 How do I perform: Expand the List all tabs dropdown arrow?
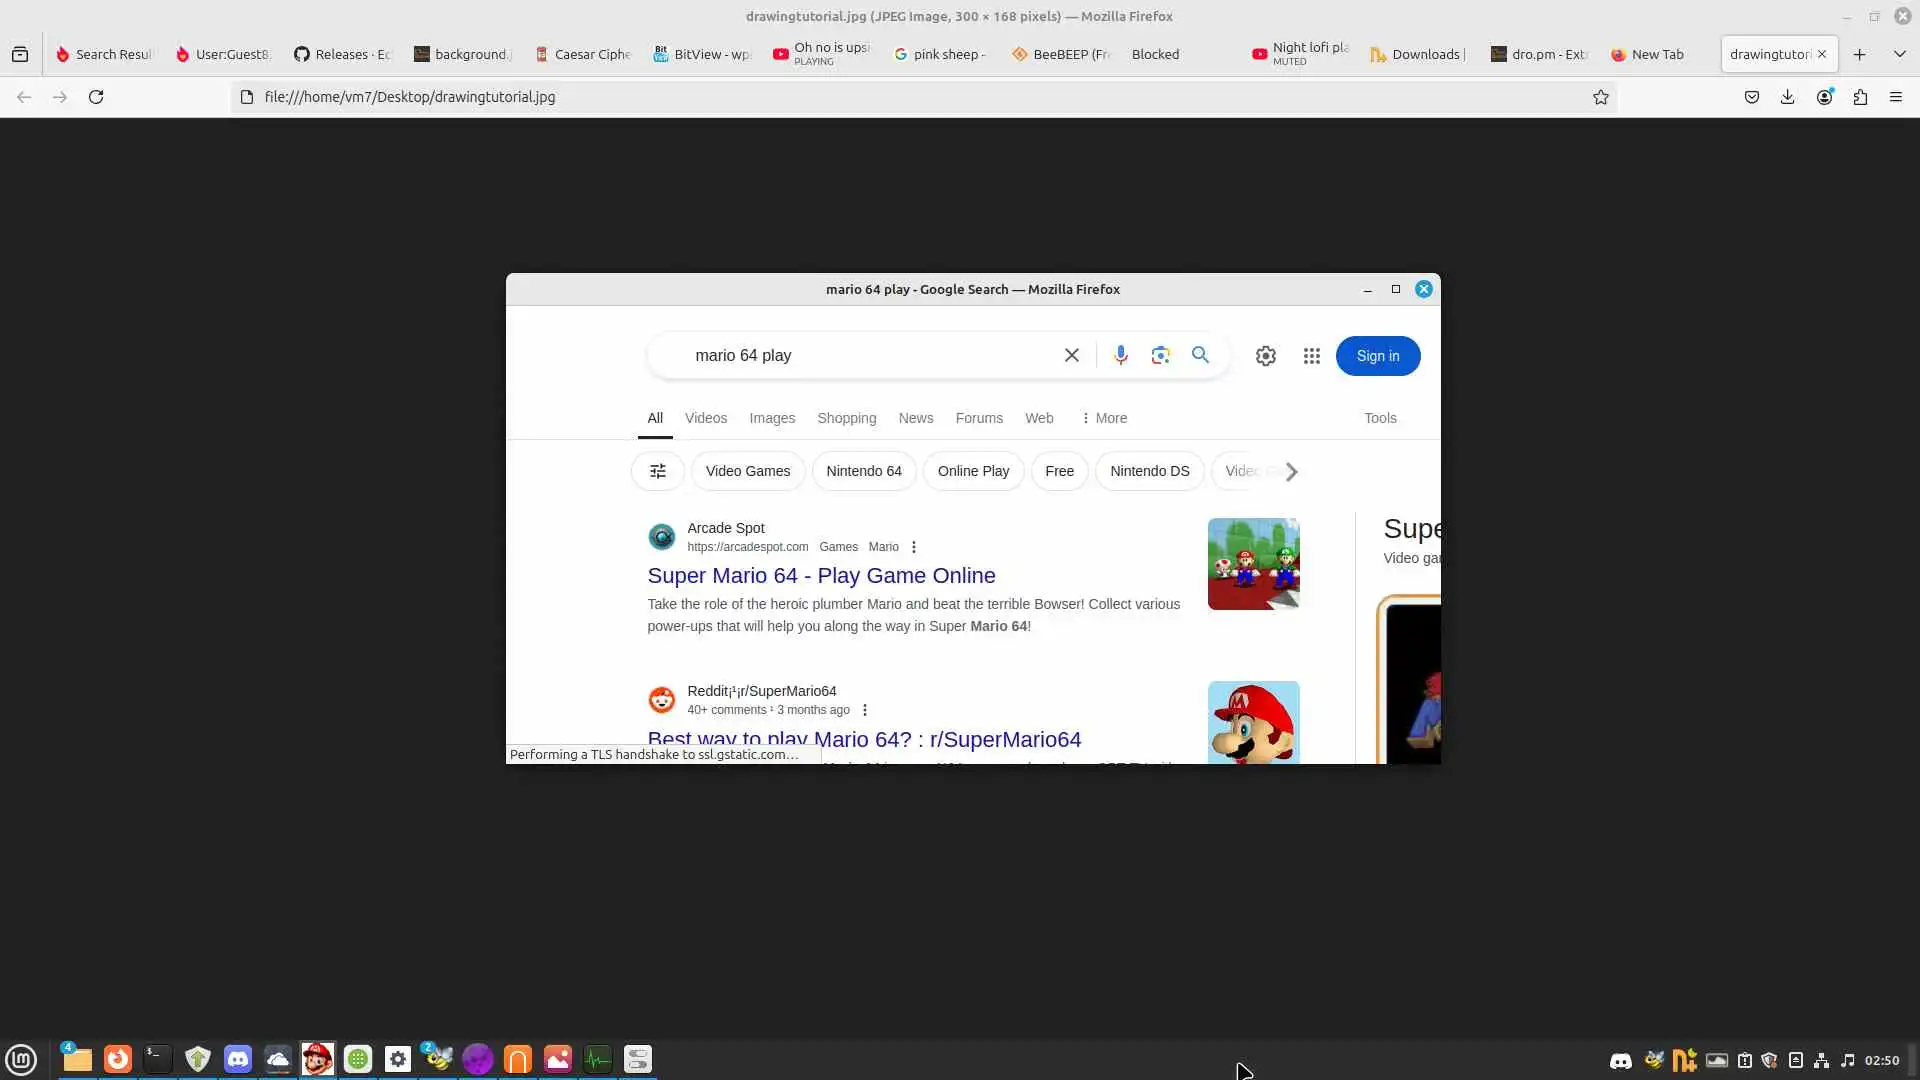point(1900,54)
